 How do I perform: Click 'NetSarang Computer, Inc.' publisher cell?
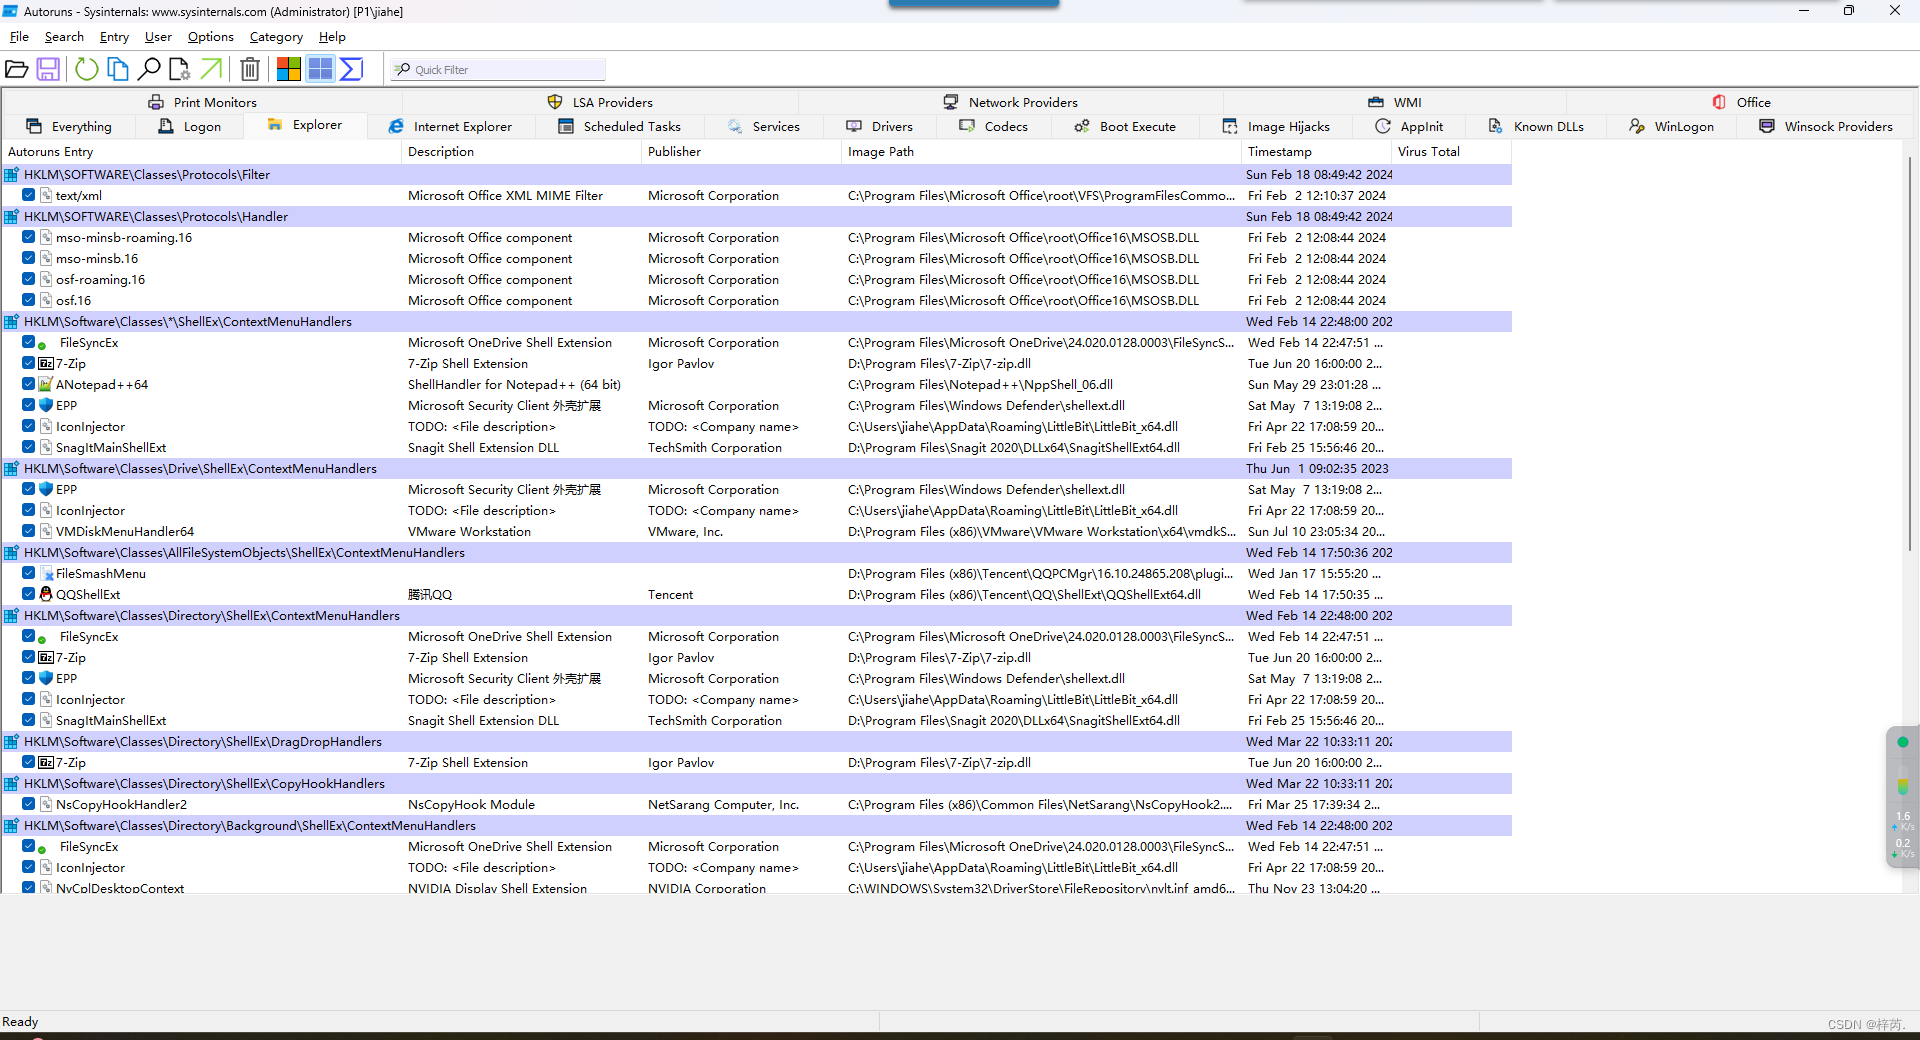point(723,804)
